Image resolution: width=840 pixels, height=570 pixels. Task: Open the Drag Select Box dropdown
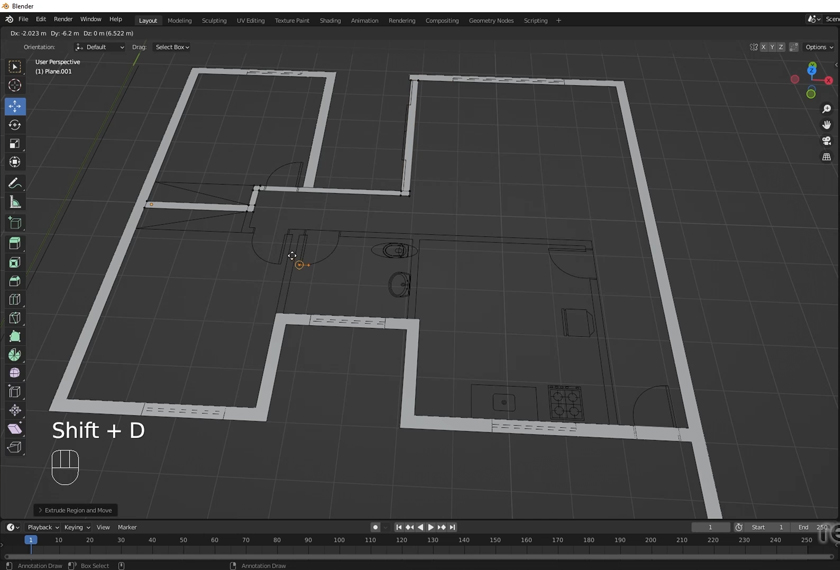pos(172,47)
